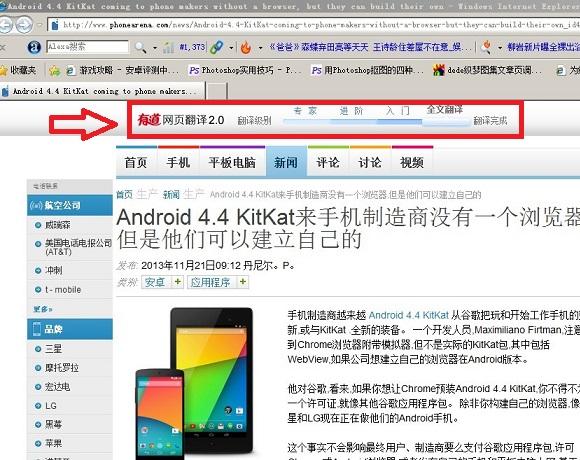The height and width of the screenshot is (460, 580).
Task: Click the Alexa toolbar magnifier search icon
Action: (140, 47)
